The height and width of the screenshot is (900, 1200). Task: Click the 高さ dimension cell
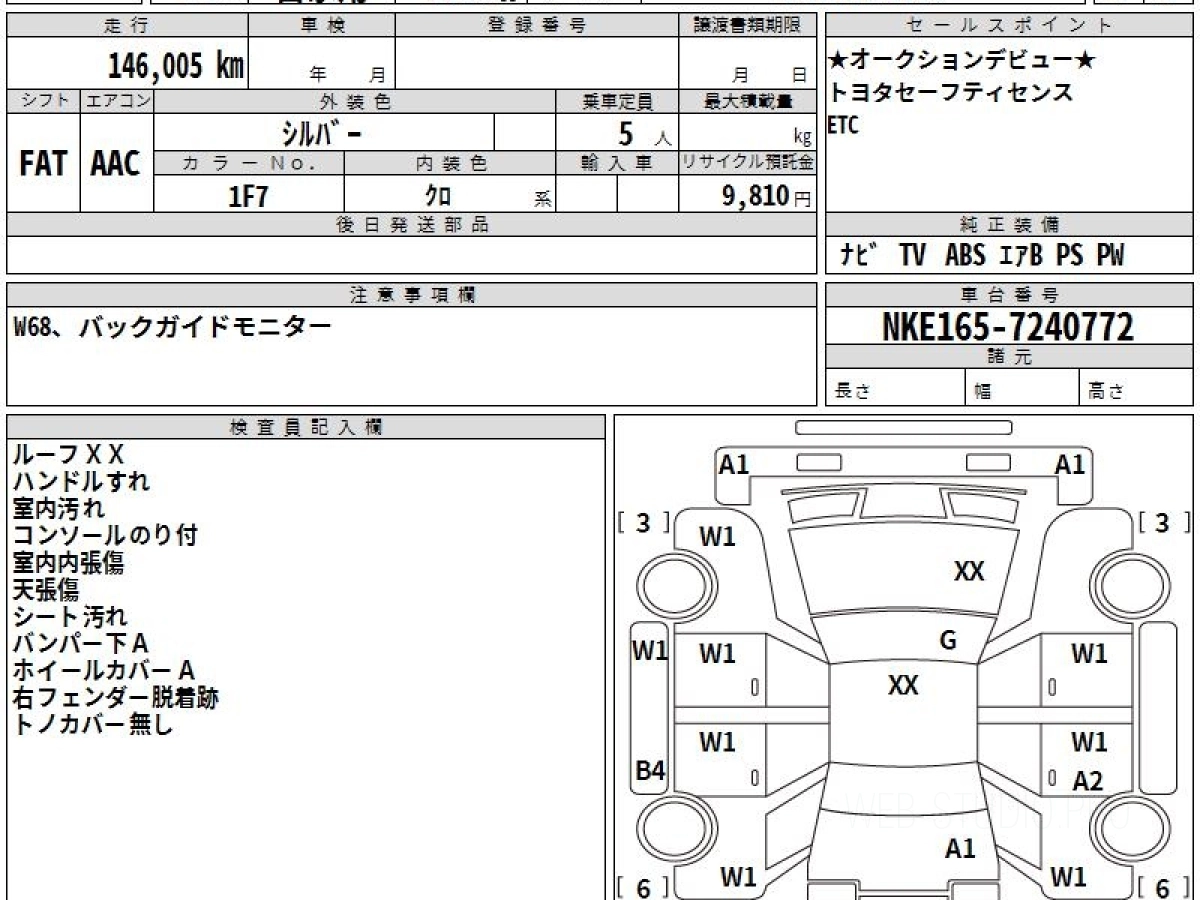[1136, 388]
